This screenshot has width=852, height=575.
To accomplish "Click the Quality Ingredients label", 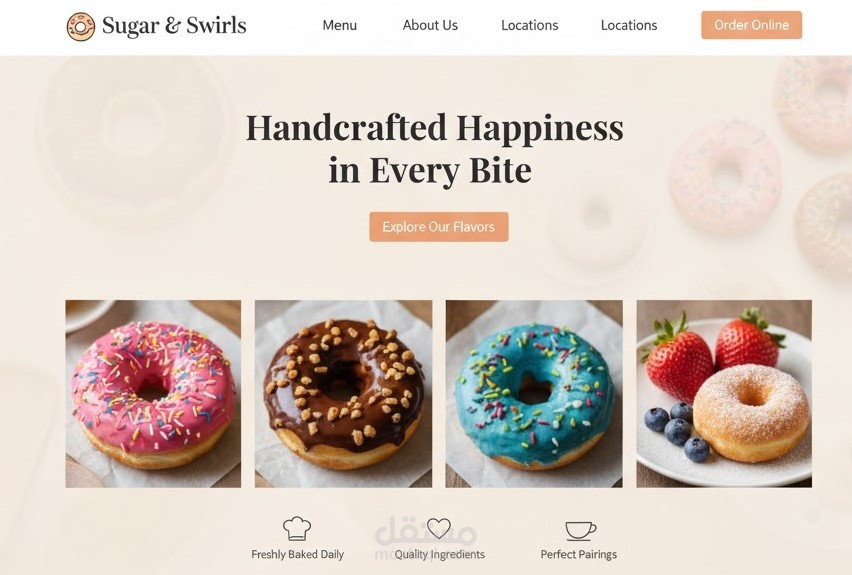I will coord(440,554).
